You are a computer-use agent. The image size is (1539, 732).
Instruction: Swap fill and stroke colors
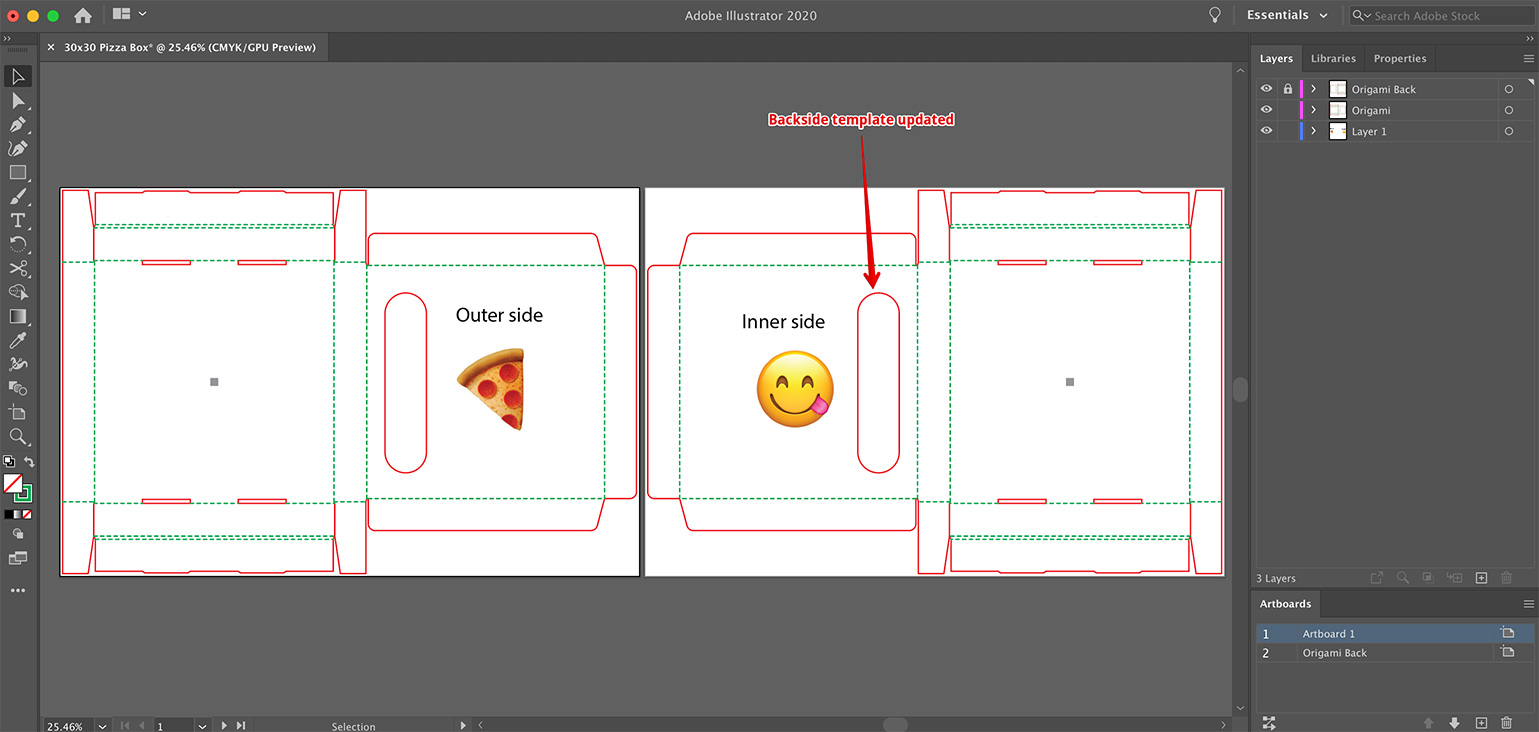pos(29,462)
